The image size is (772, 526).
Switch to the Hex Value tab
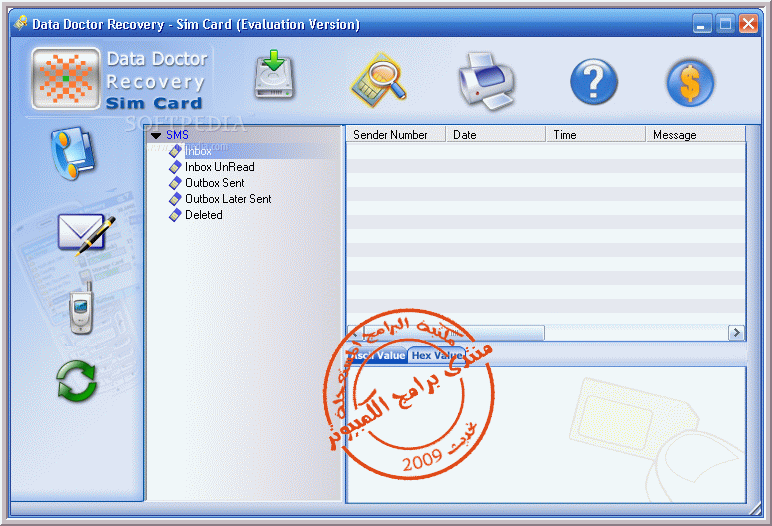pyautogui.click(x=436, y=355)
